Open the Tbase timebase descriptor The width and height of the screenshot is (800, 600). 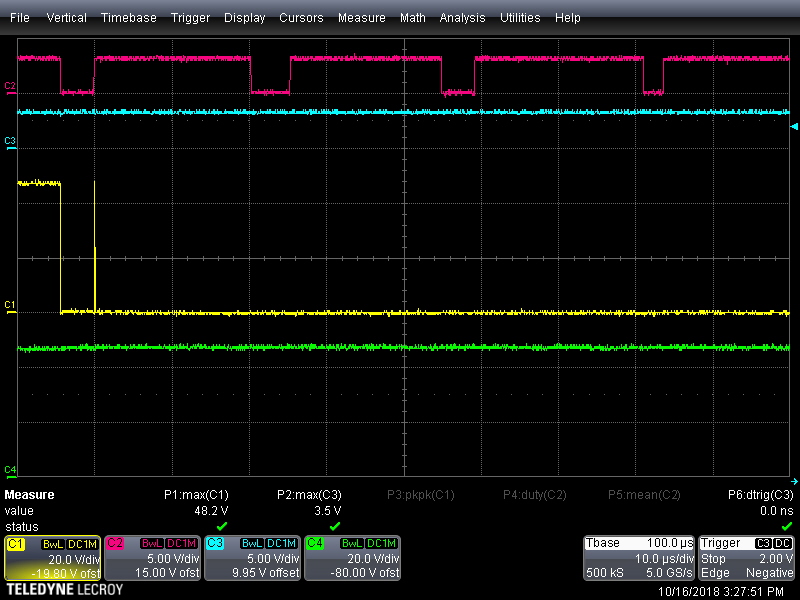coord(639,558)
